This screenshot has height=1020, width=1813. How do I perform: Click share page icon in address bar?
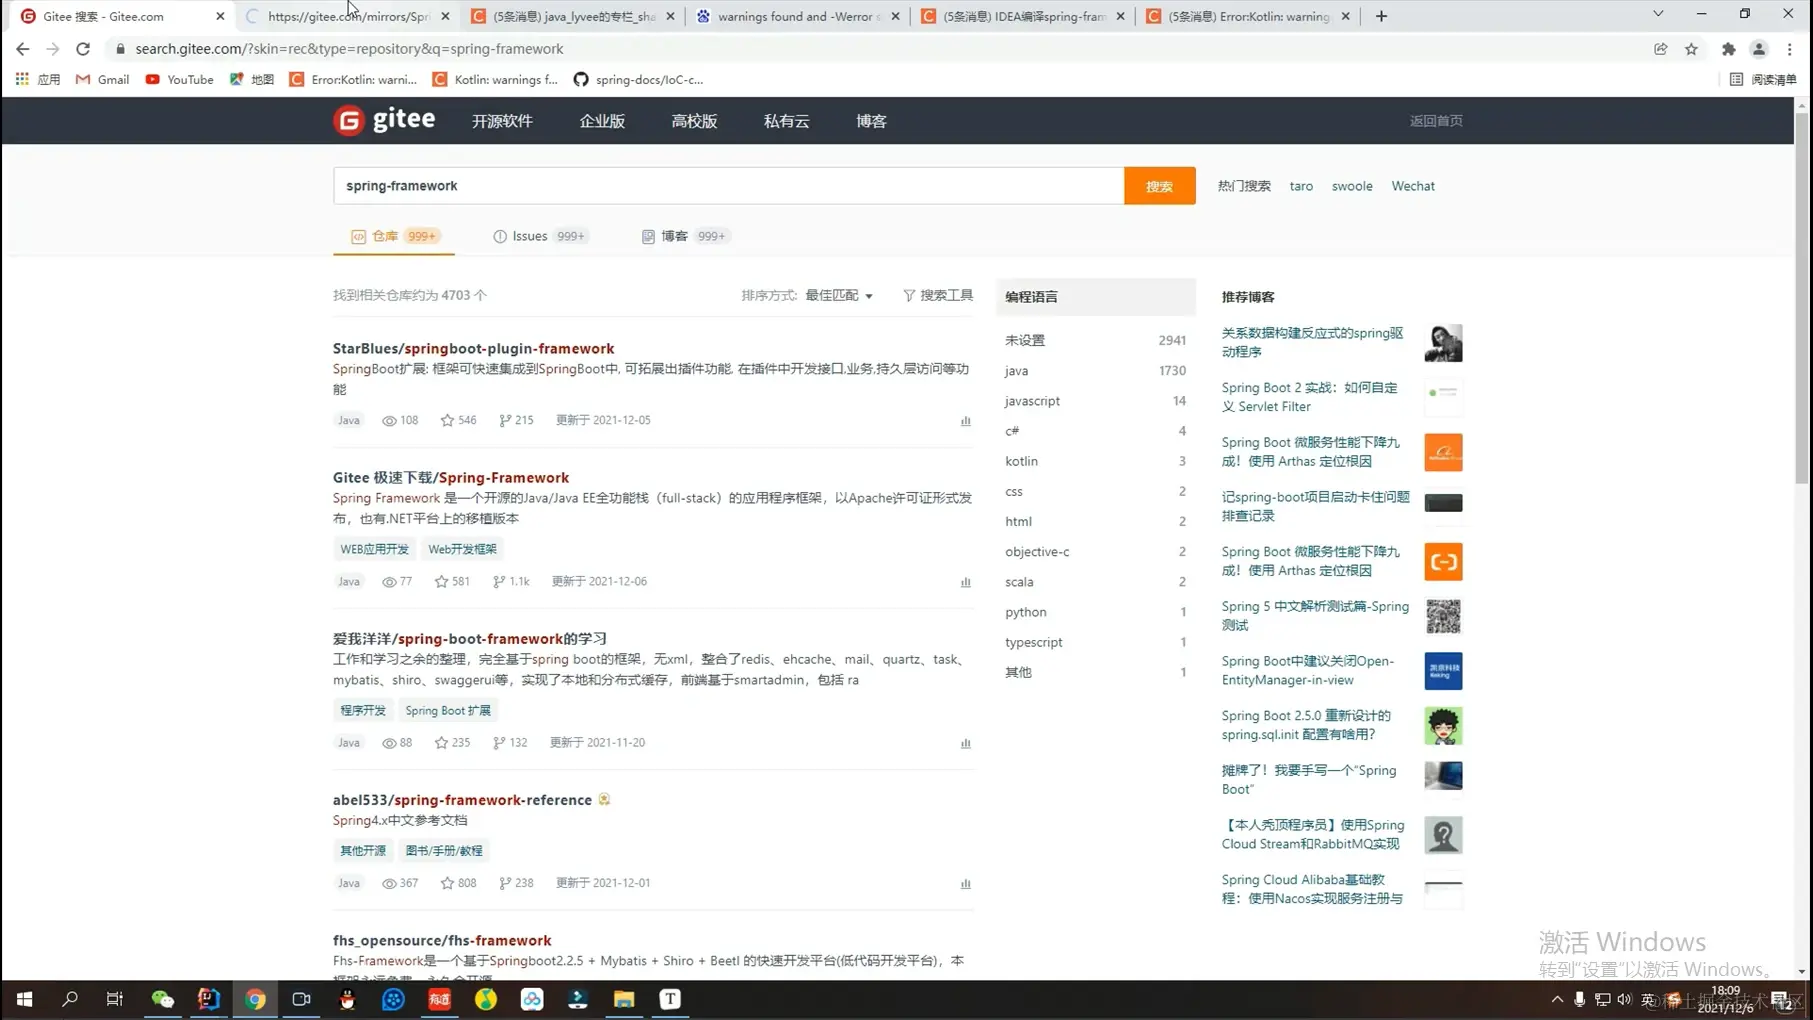1660,49
